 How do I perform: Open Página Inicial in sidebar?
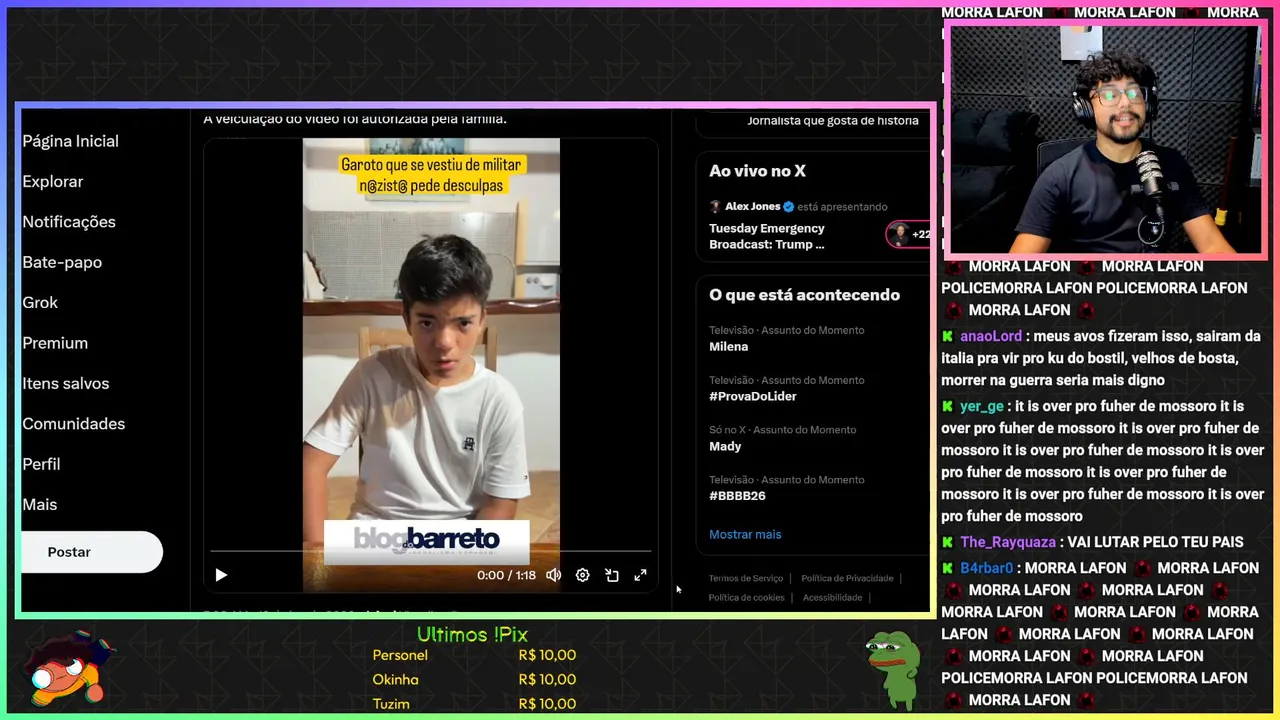point(71,141)
